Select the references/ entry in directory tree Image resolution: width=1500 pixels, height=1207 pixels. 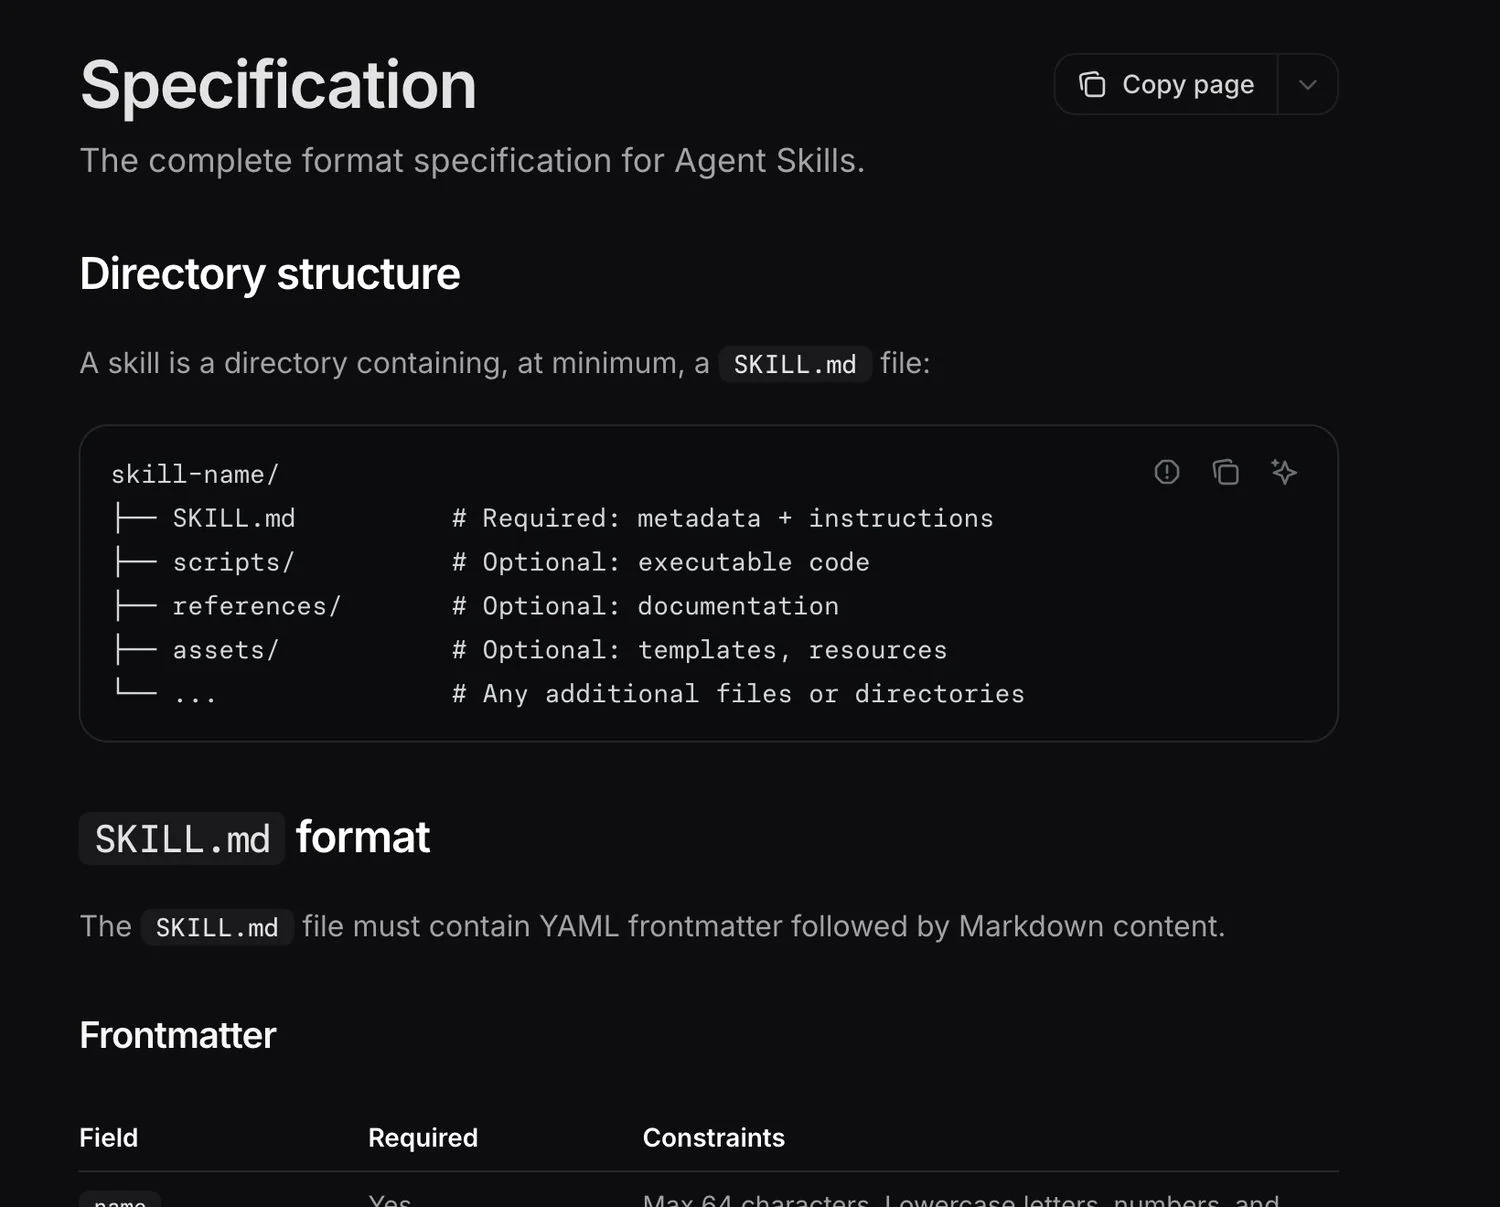click(257, 606)
